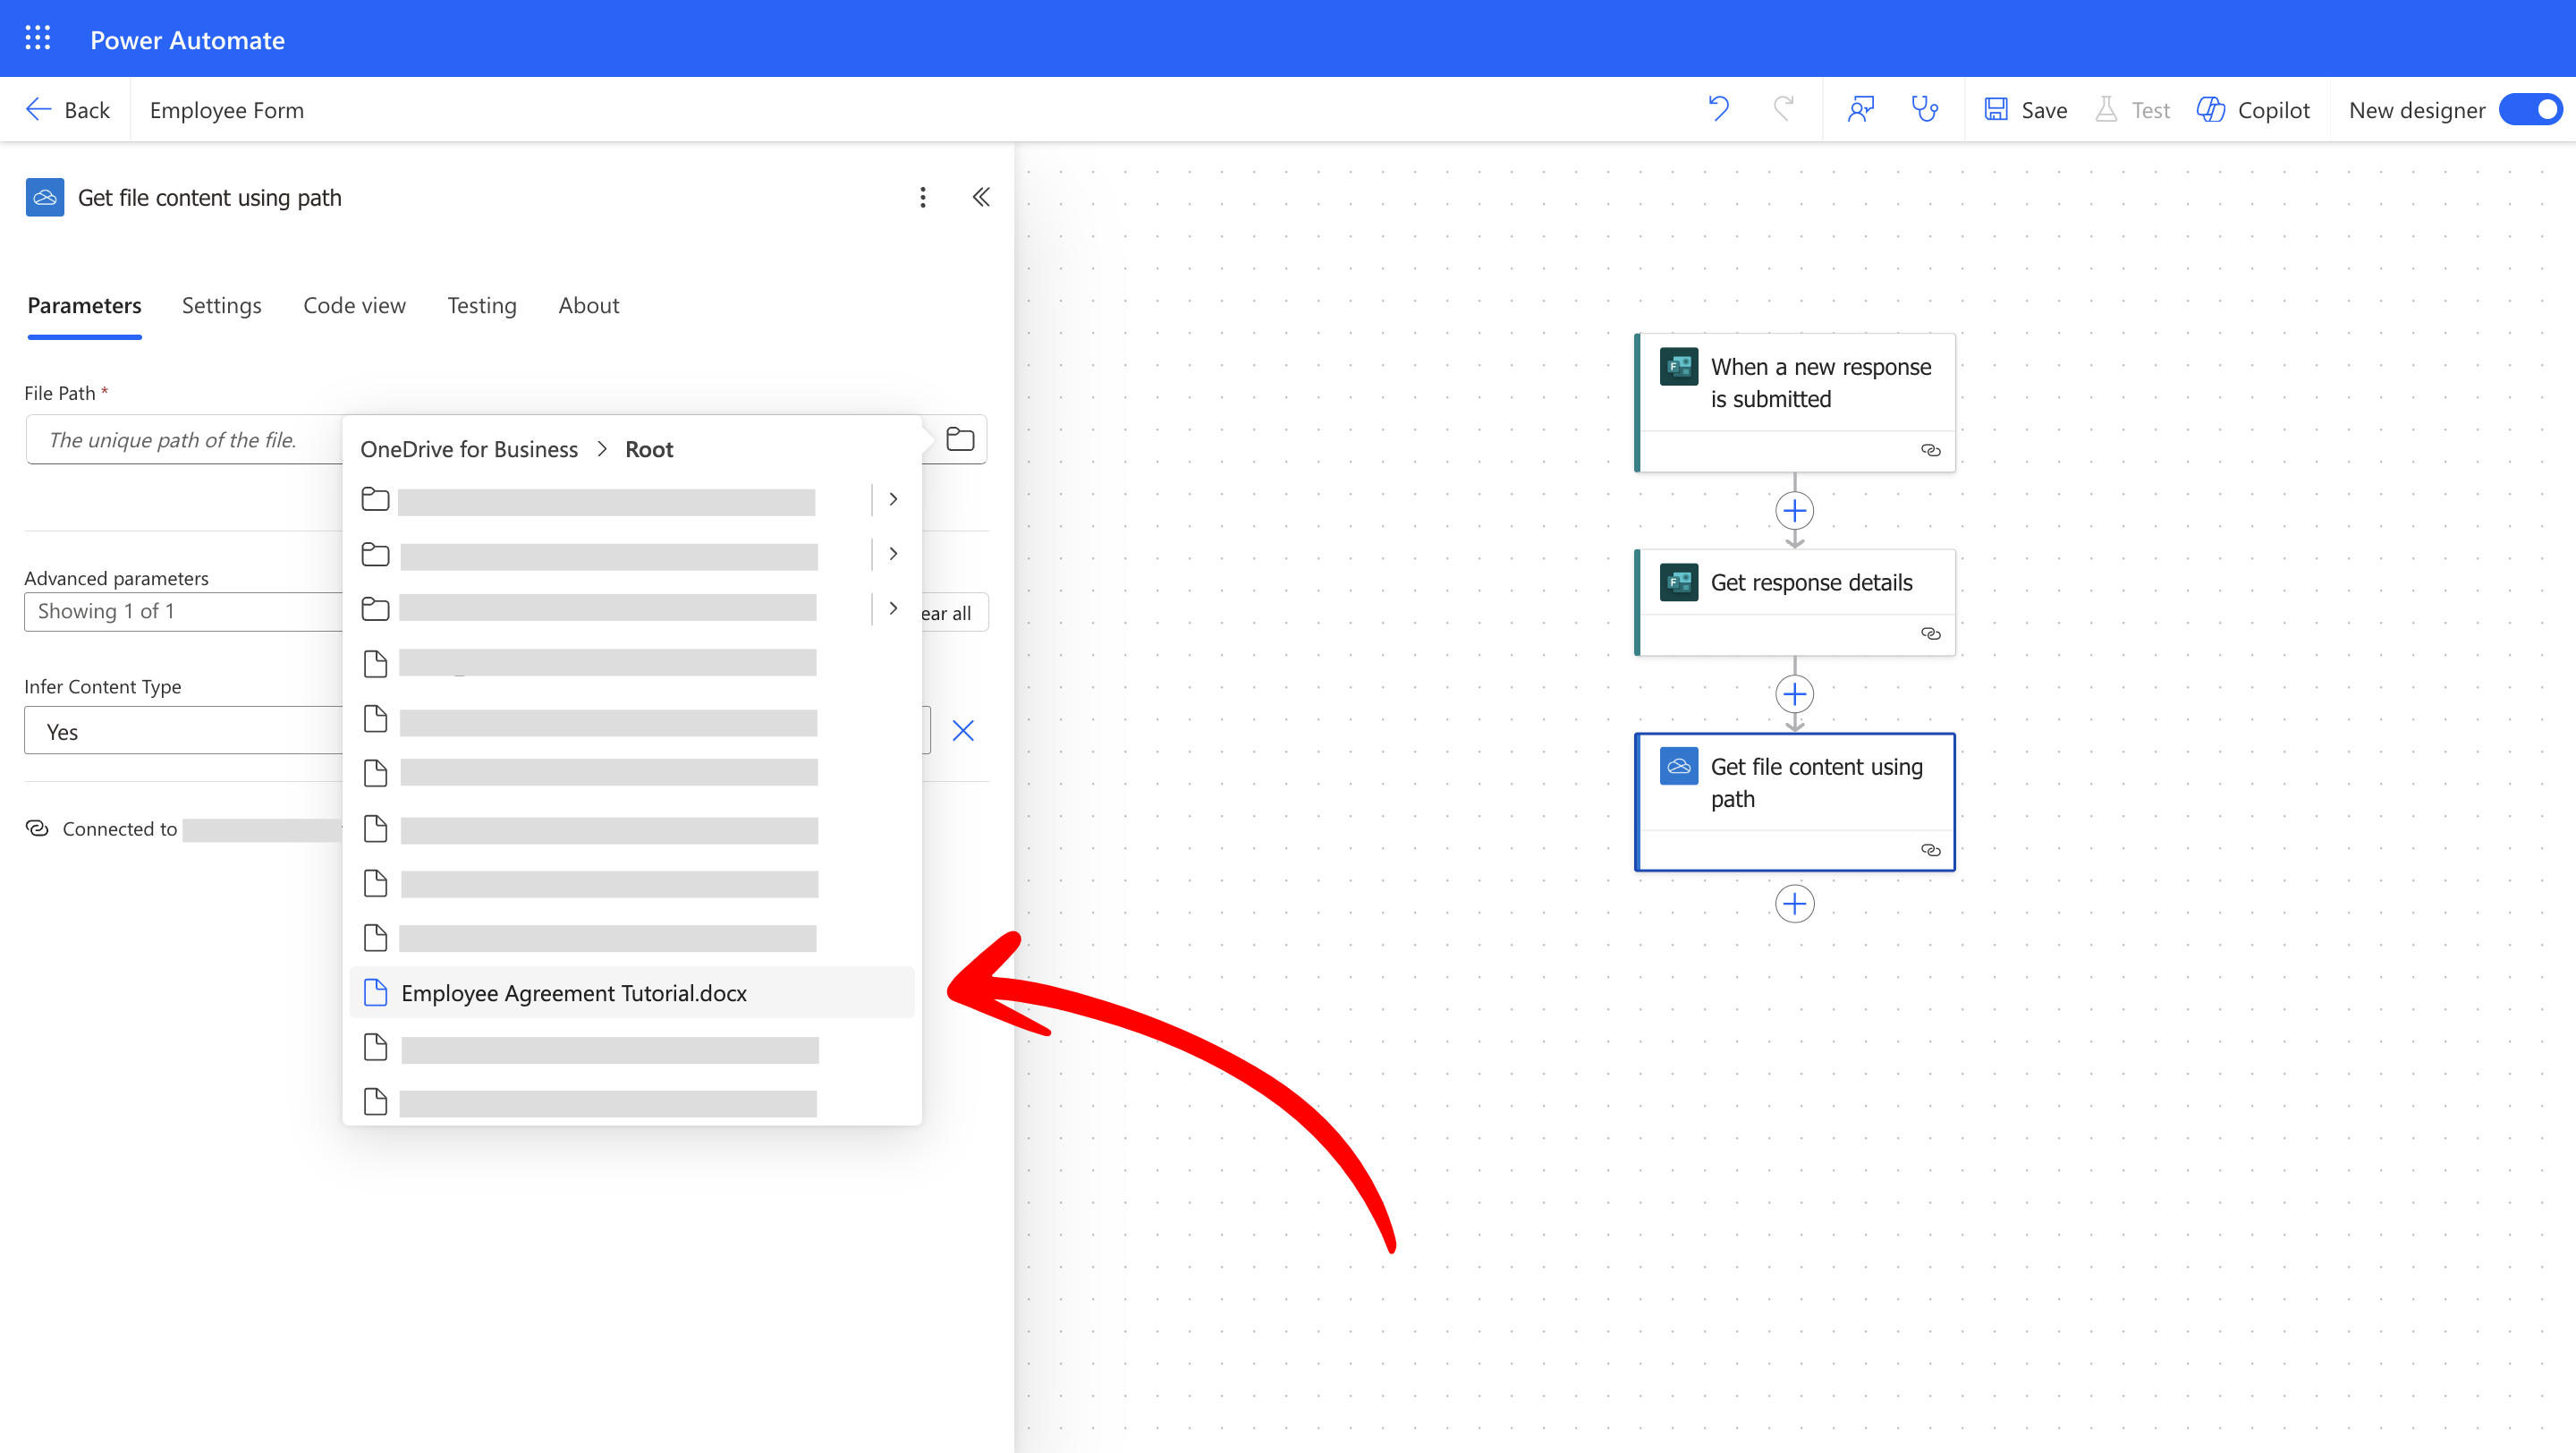Collapse the panel with double chevron

[x=981, y=197]
